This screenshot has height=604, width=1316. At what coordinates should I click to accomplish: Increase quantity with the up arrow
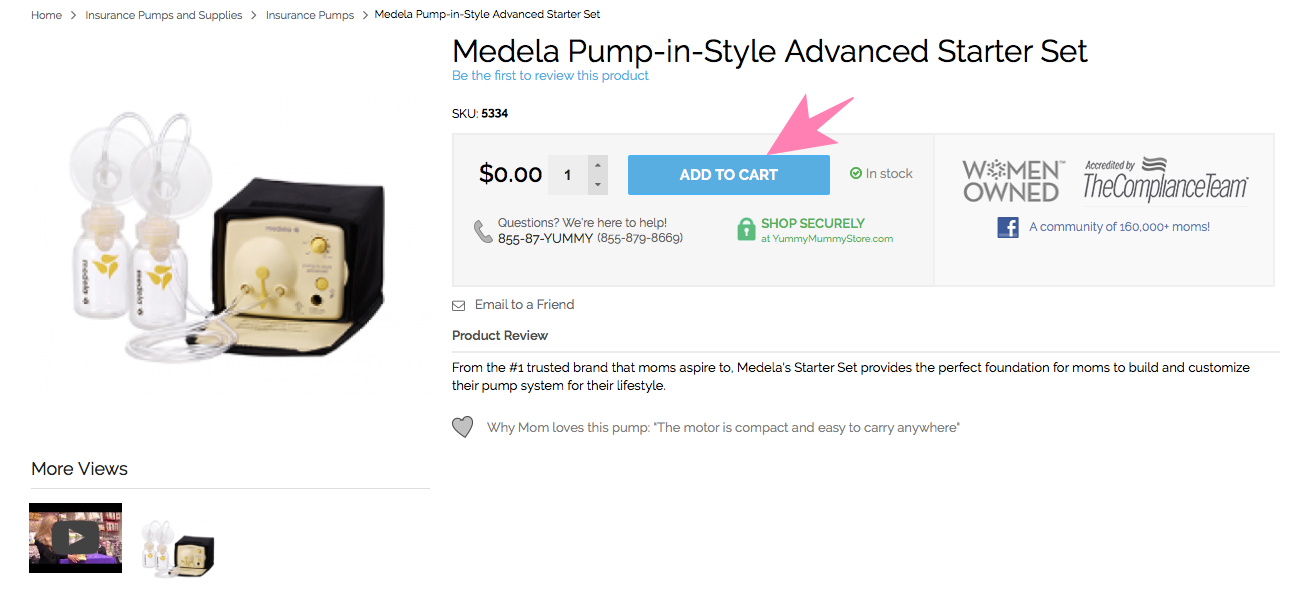pyautogui.click(x=598, y=165)
